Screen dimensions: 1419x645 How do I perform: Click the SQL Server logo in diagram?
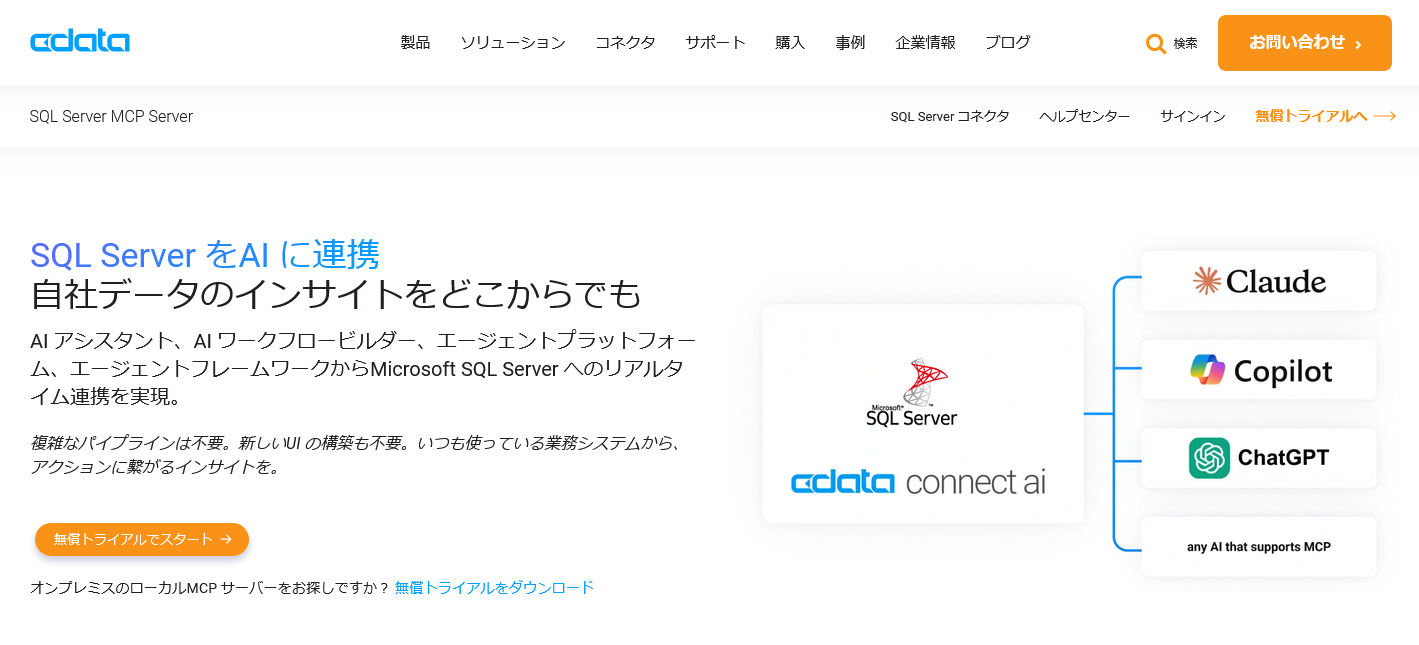[911, 393]
